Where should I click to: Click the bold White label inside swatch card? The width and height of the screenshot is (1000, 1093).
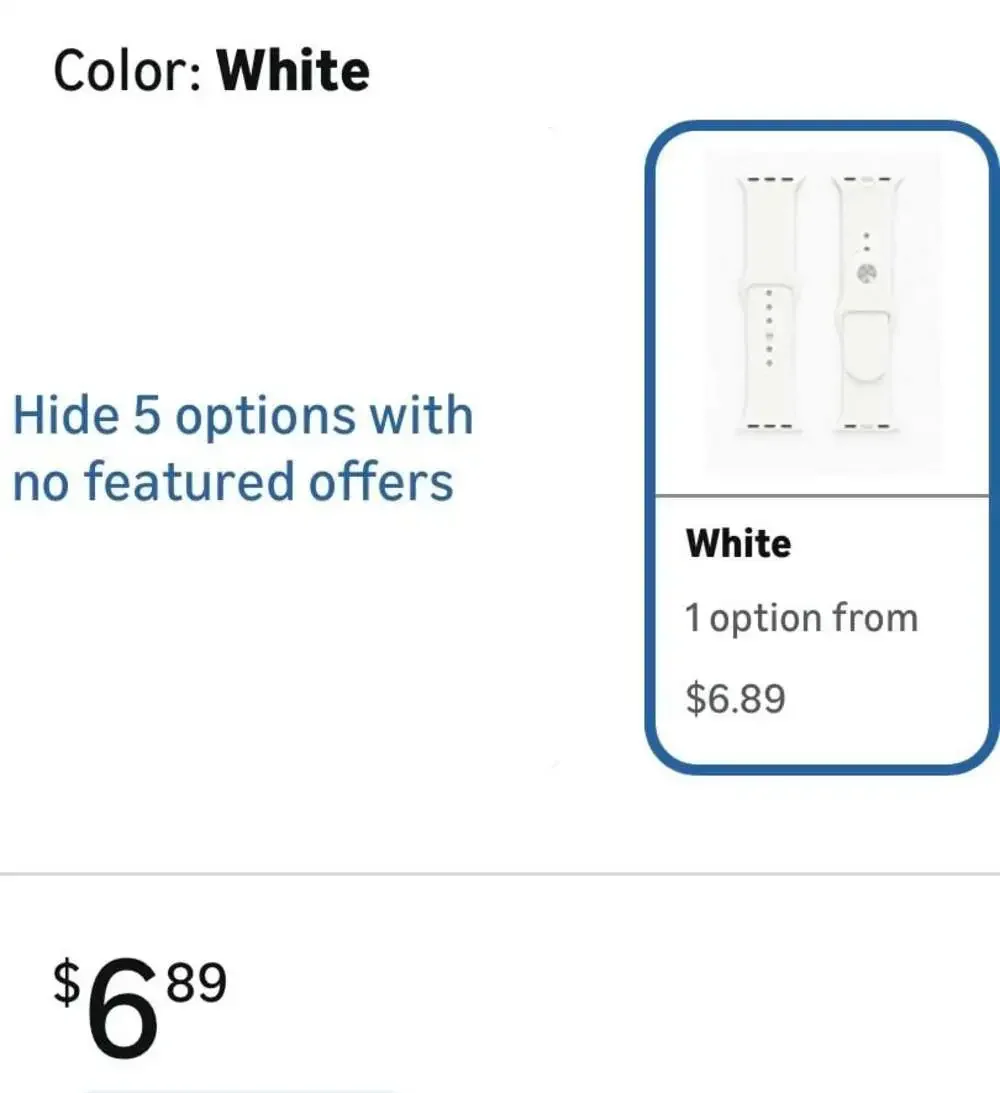pos(739,544)
